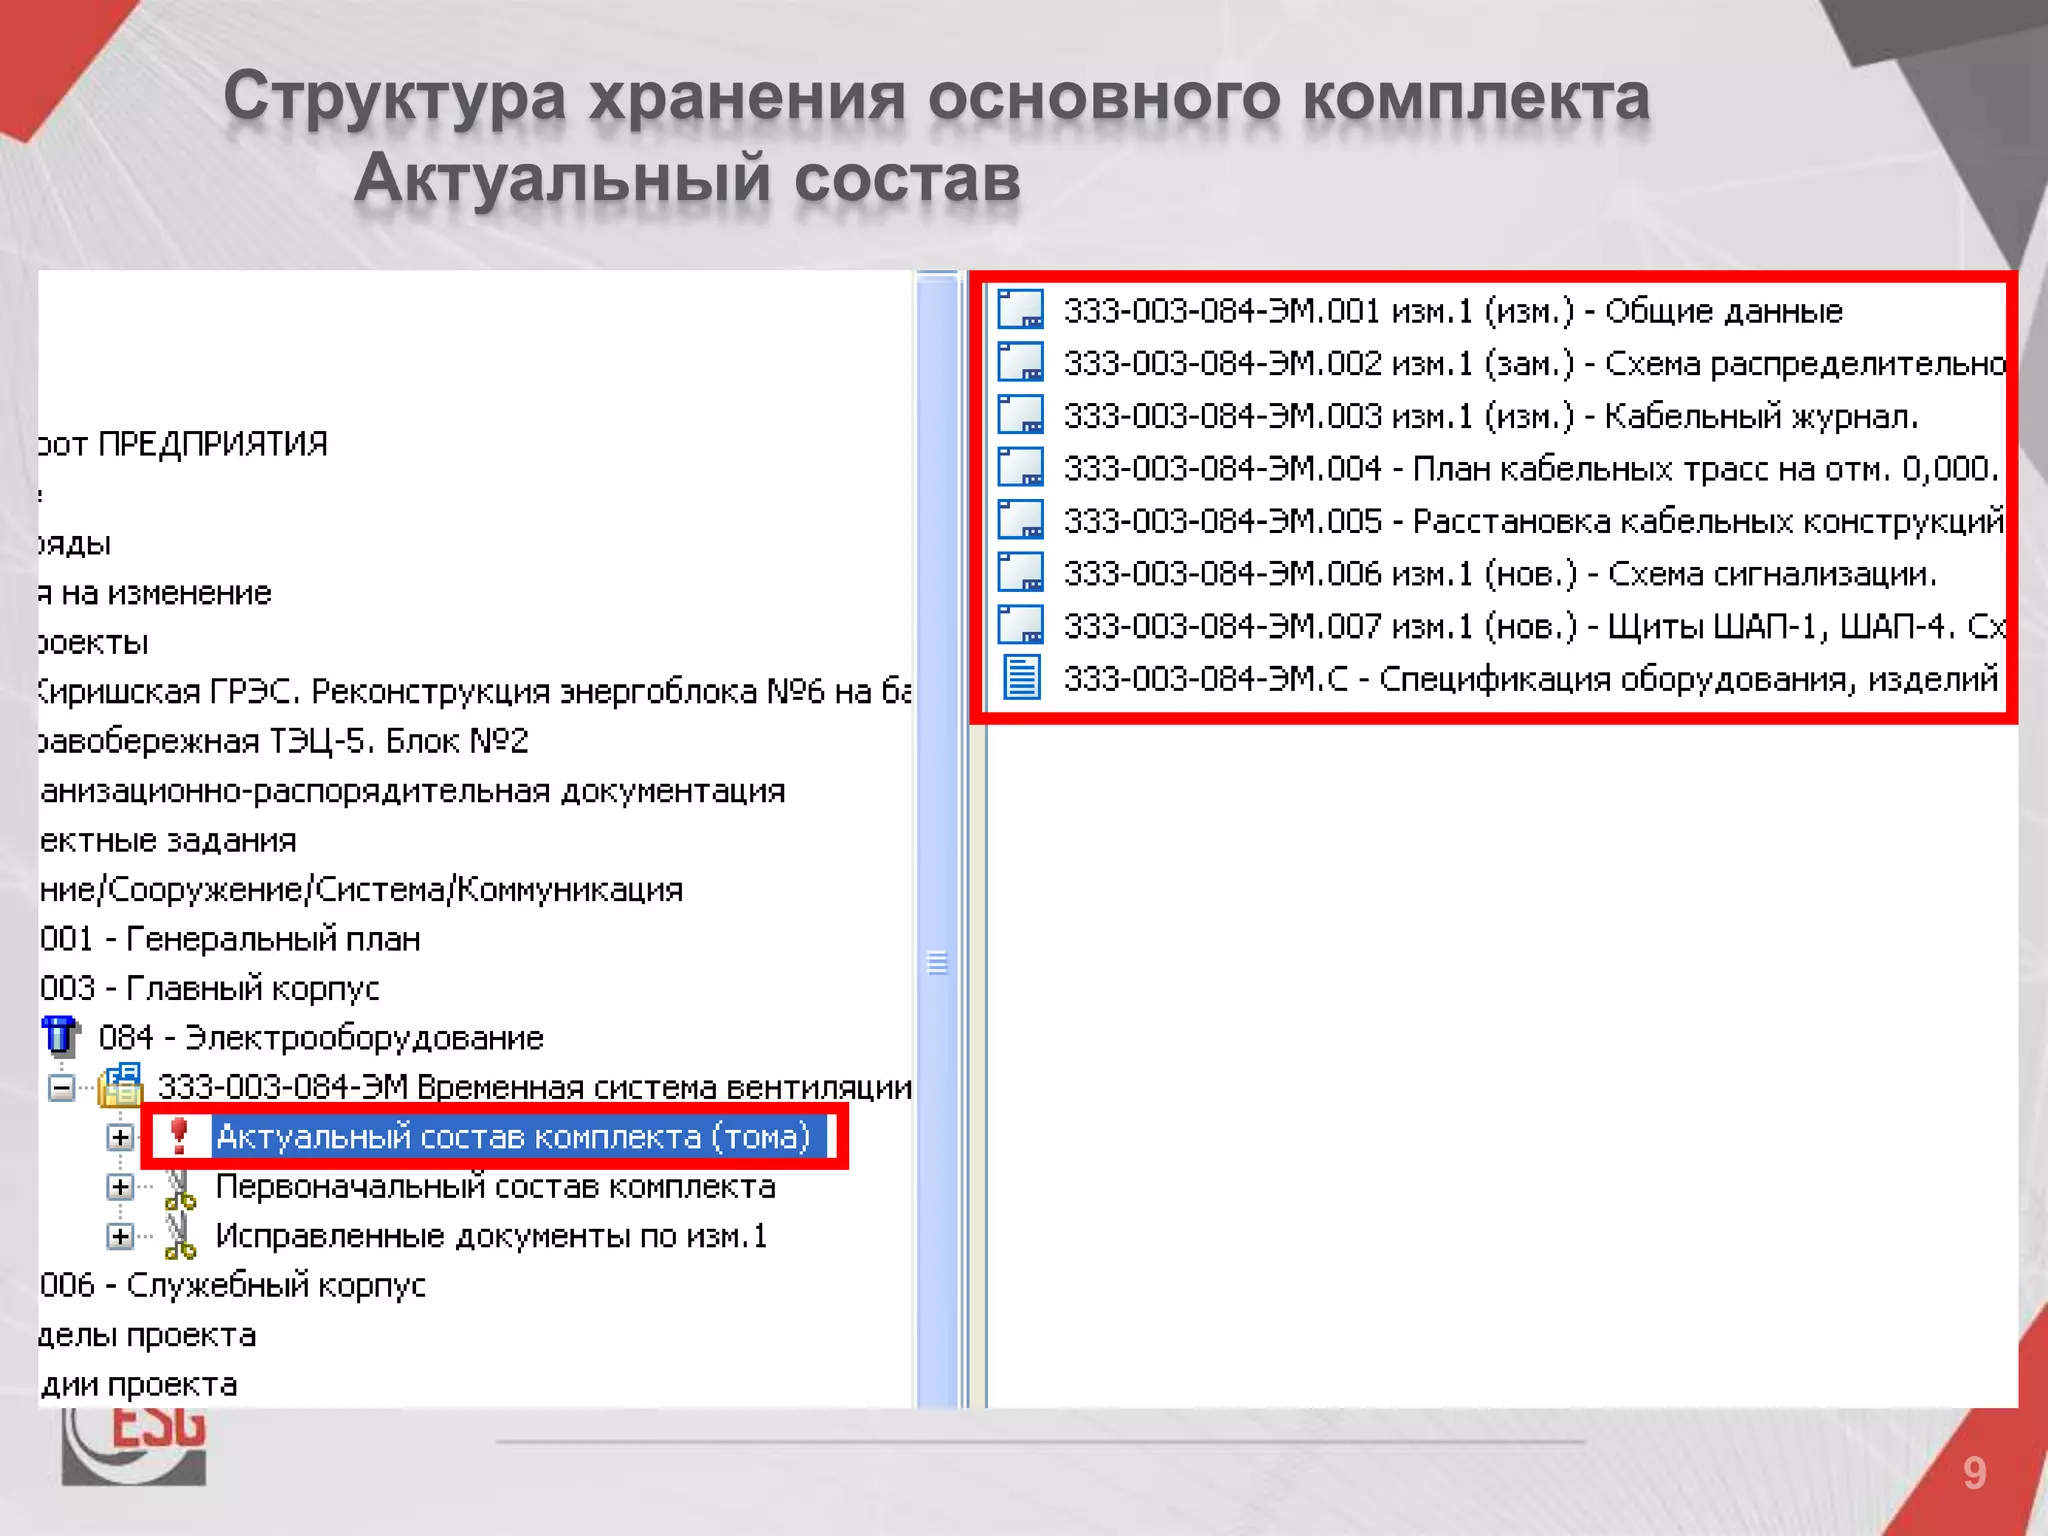The height and width of the screenshot is (1536, 2048).
Task: Open 333-003-084-ЭМ.002 изм.1 (зам.) Схема распределительной
Action: click(1534, 363)
